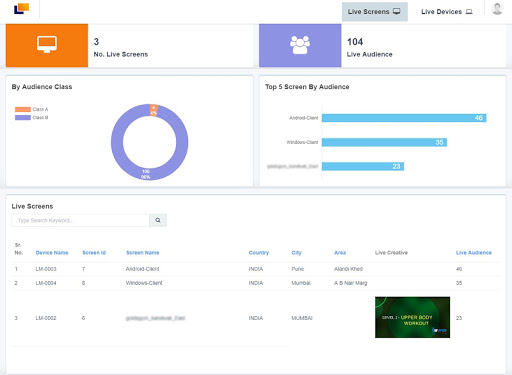Screen dimensions: 512x375
Task: Click the Type Search Keyword field
Action: coord(80,220)
